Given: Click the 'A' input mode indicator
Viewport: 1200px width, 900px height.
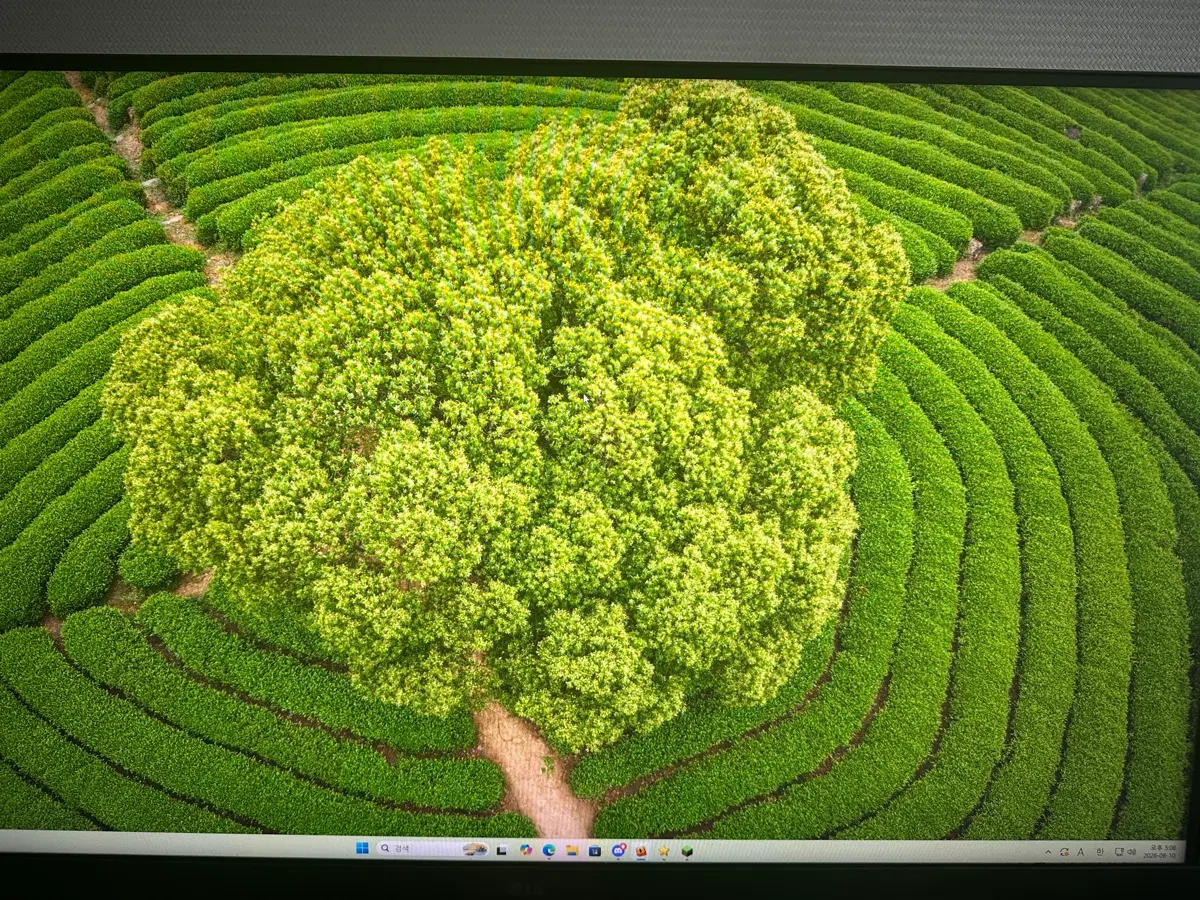Looking at the screenshot, I should point(1081,852).
